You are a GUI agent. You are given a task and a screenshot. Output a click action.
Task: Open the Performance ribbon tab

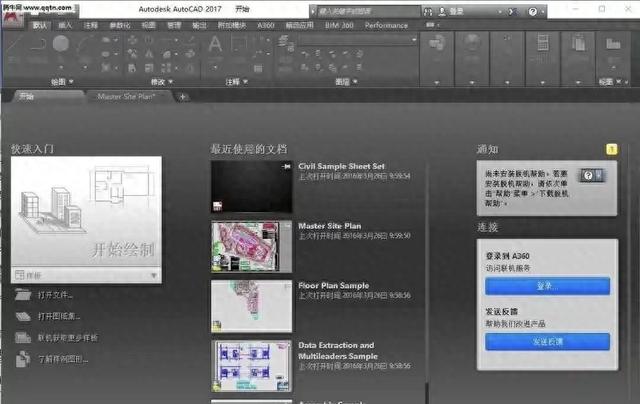click(x=386, y=24)
